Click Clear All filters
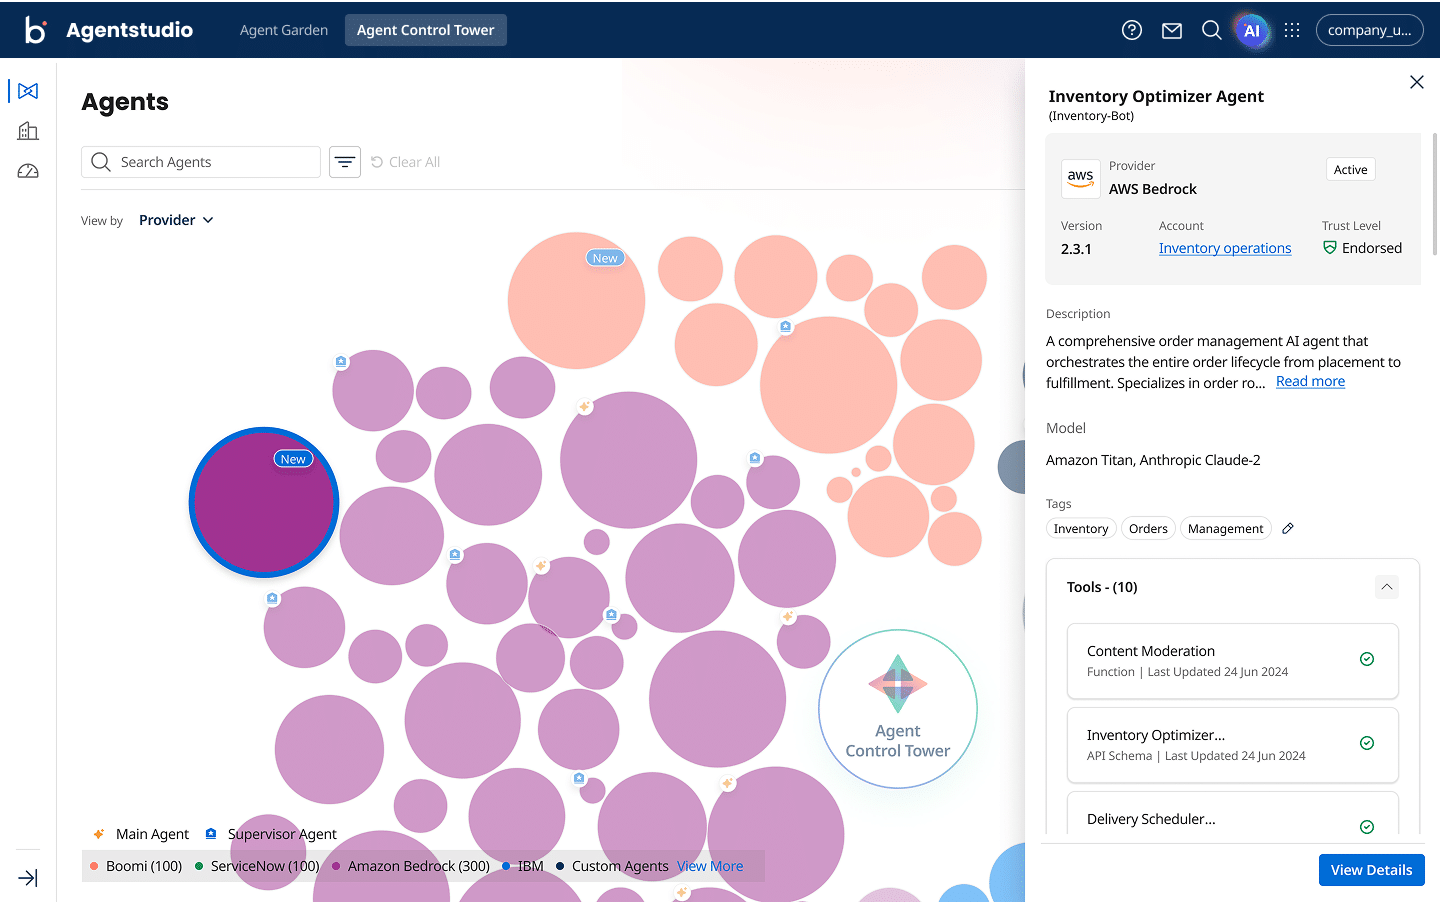The height and width of the screenshot is (902, 1440). [405, 162]
